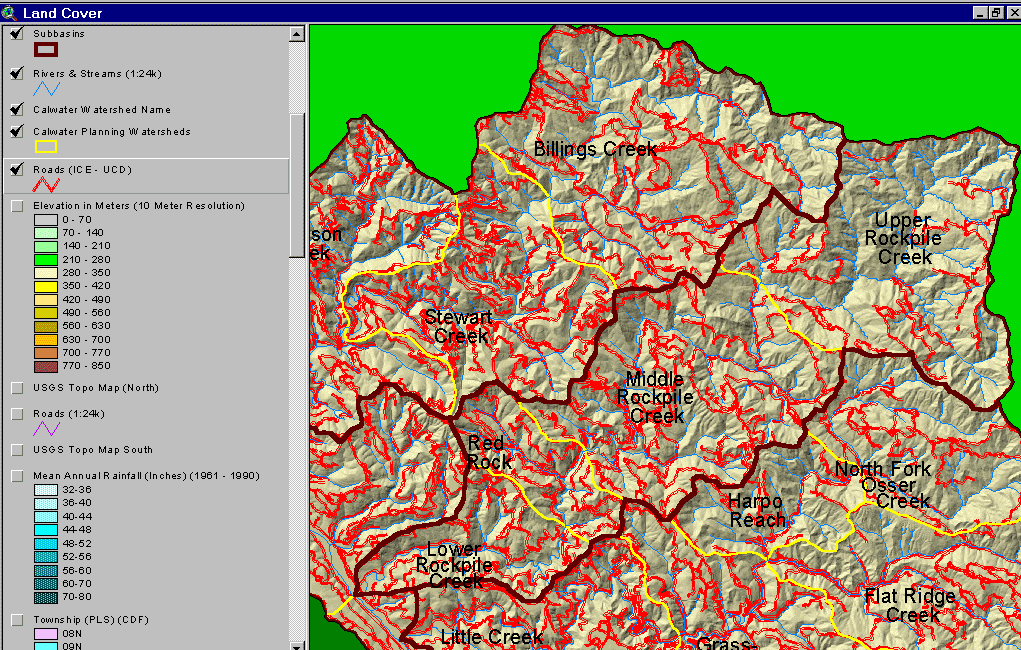
Task: Select the 420 - 490 elevation swatch
Action: (x=46, y=300)
